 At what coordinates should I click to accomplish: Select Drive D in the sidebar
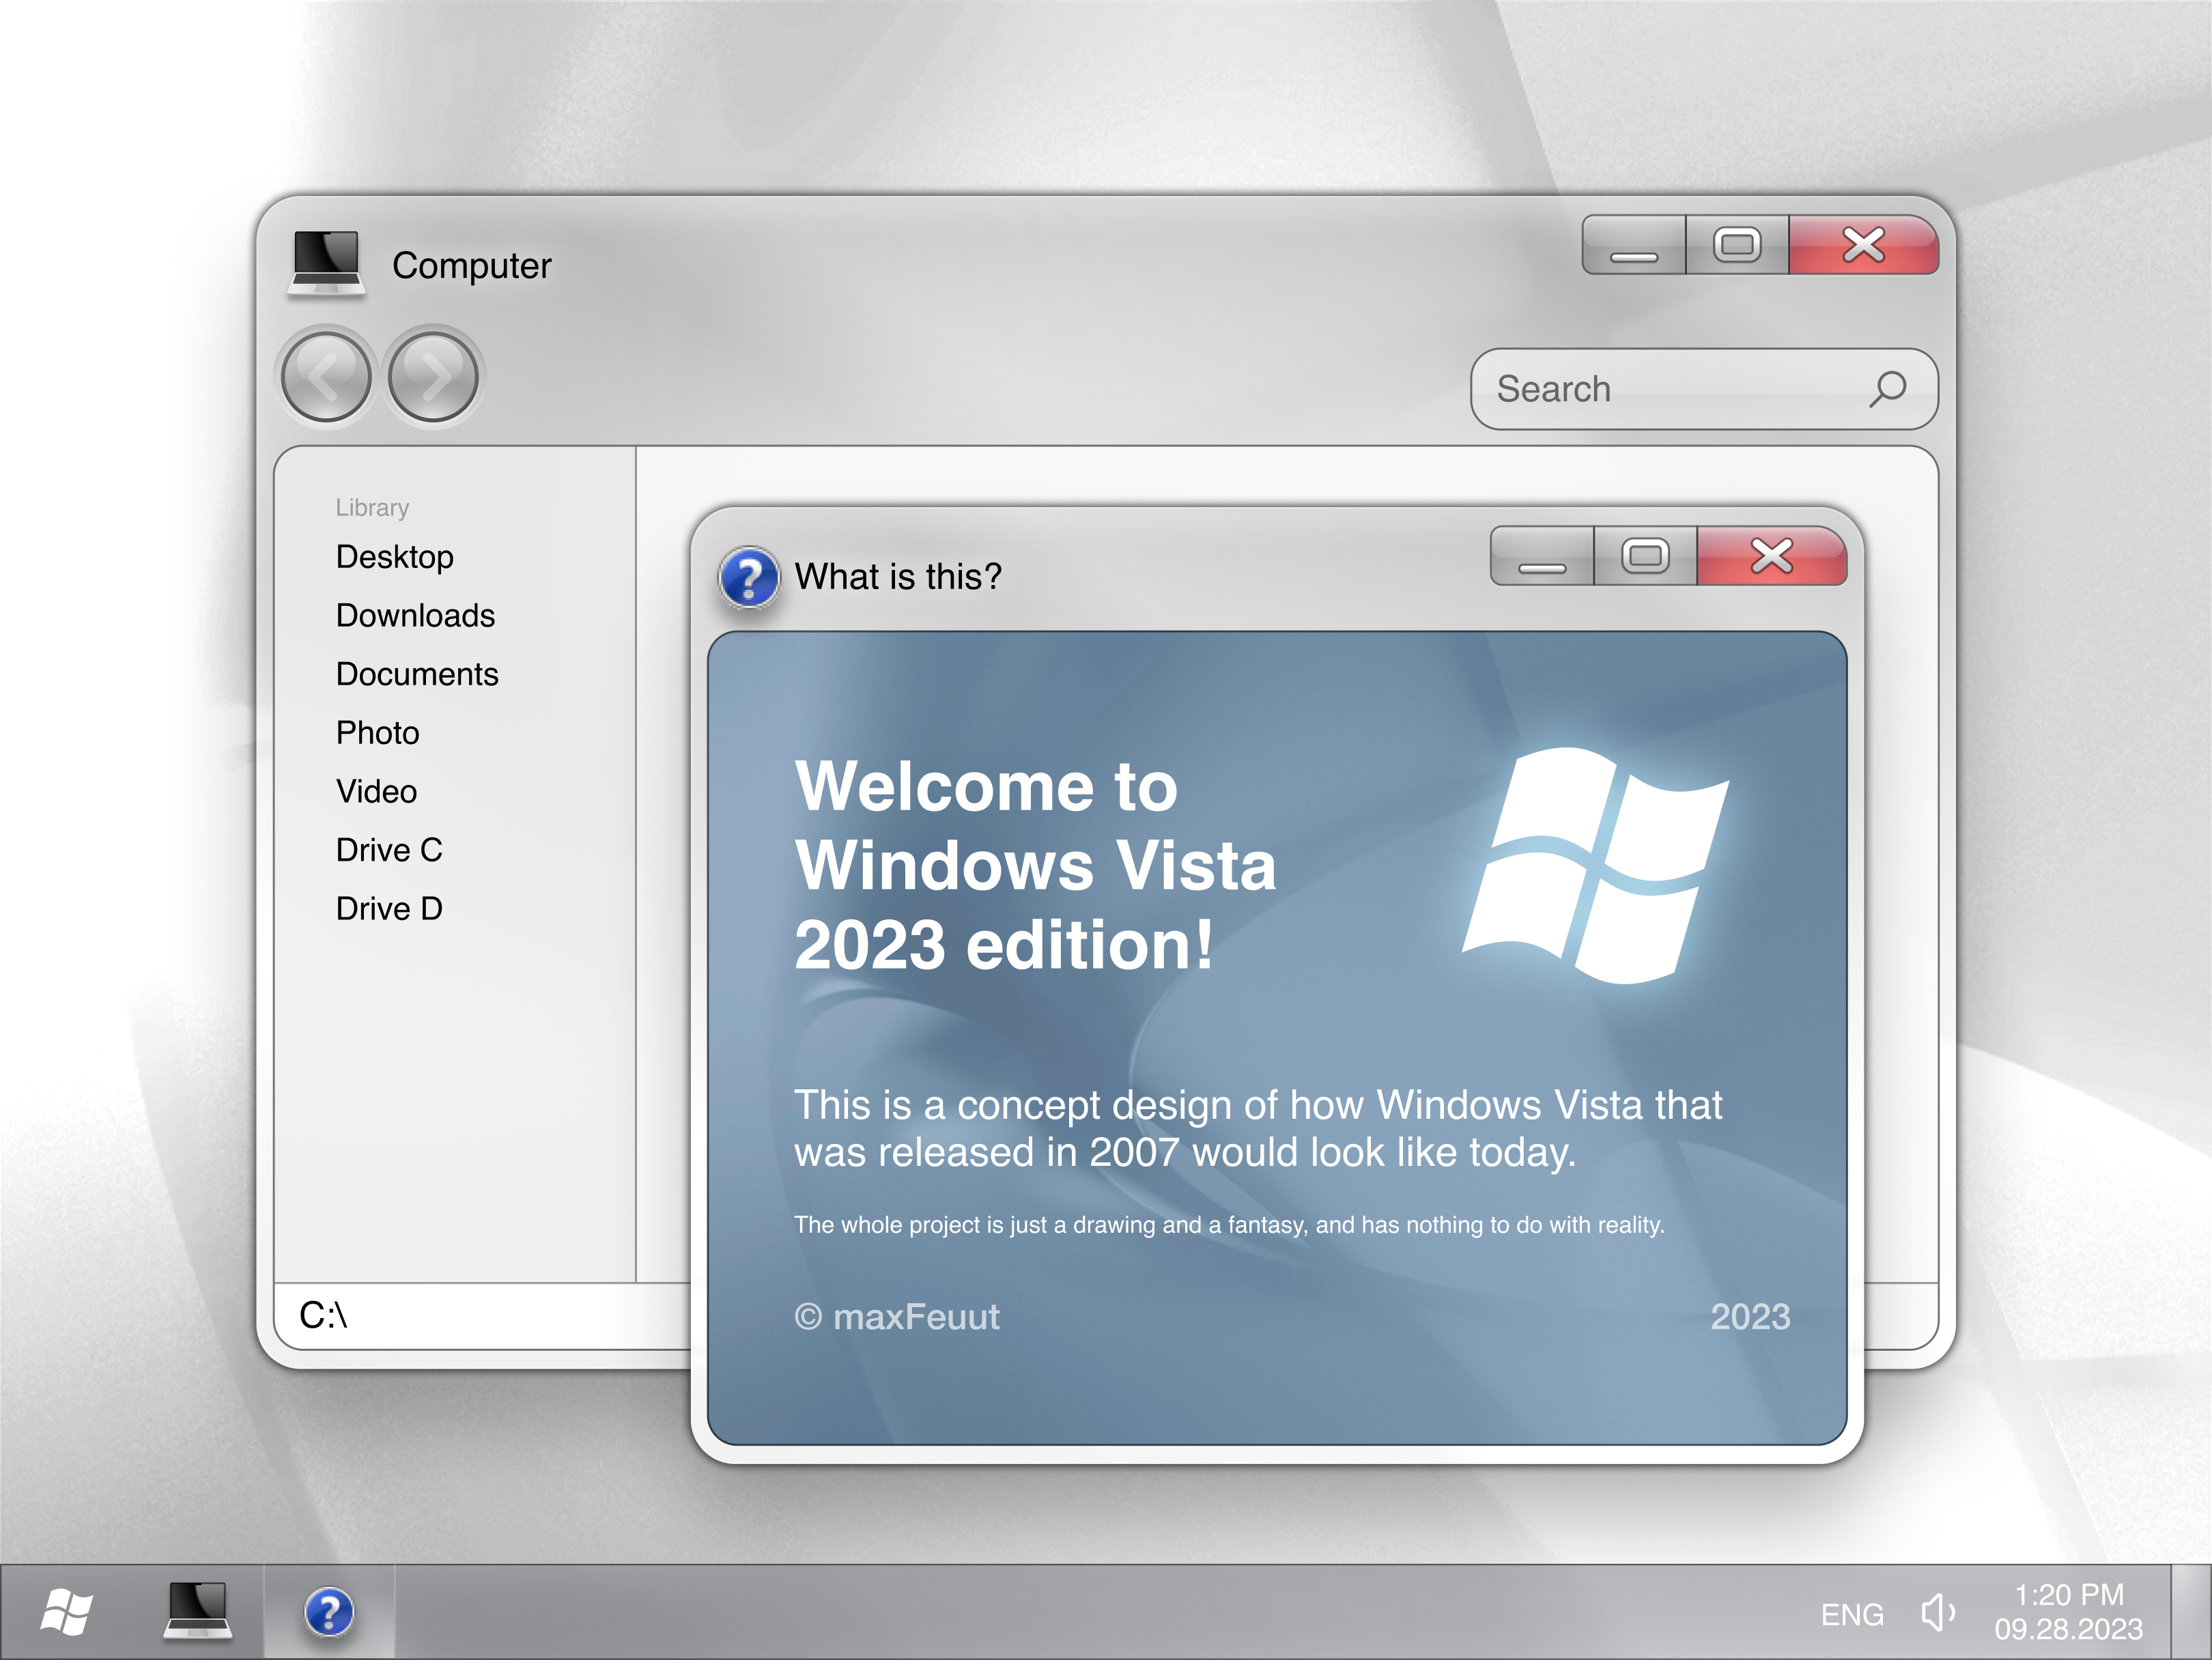coord(389,909)
